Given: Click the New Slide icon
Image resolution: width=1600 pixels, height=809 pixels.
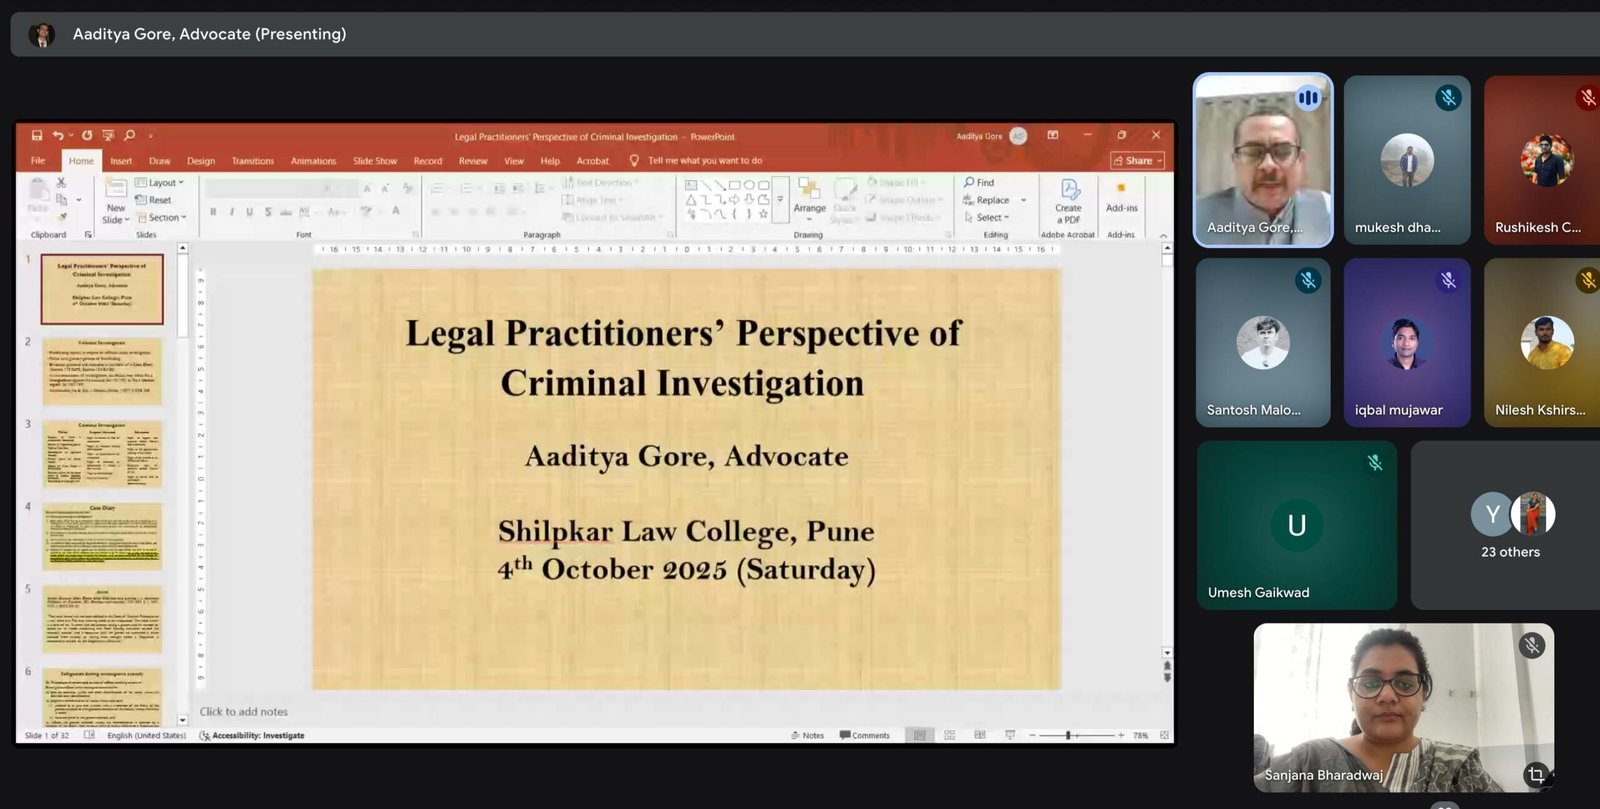Looking at the screenshot, I should click(116, 201).
